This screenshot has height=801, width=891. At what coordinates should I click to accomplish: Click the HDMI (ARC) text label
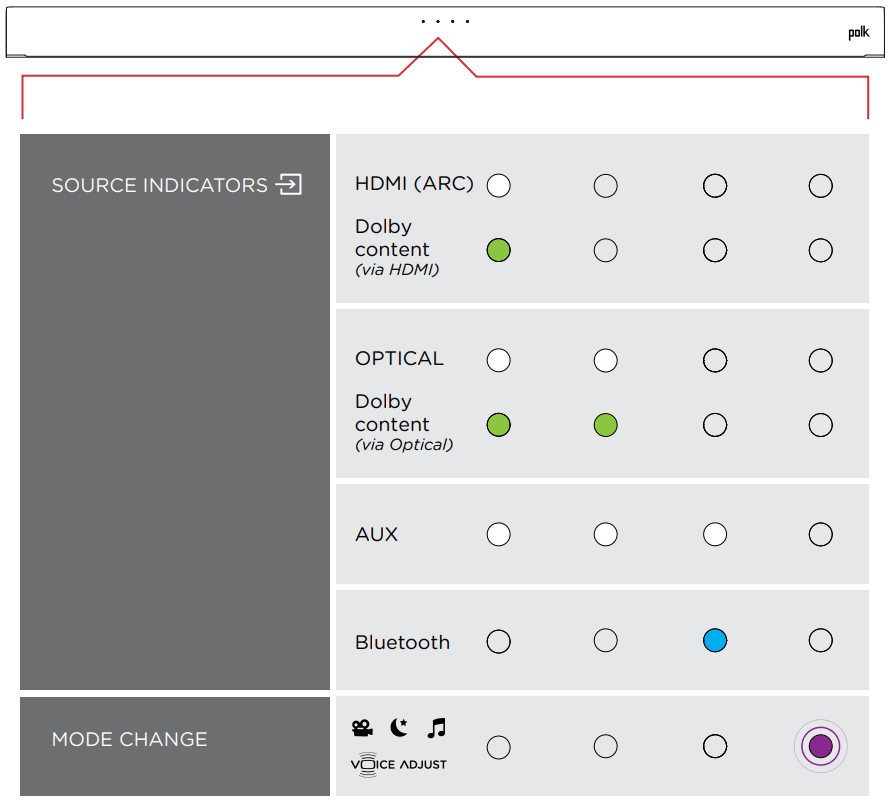[x=414, y=185]
